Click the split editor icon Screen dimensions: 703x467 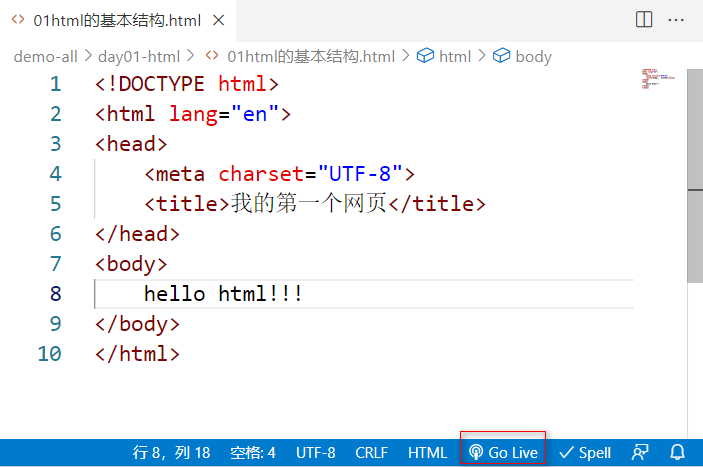pyautogui.click(x=644, y=20)
